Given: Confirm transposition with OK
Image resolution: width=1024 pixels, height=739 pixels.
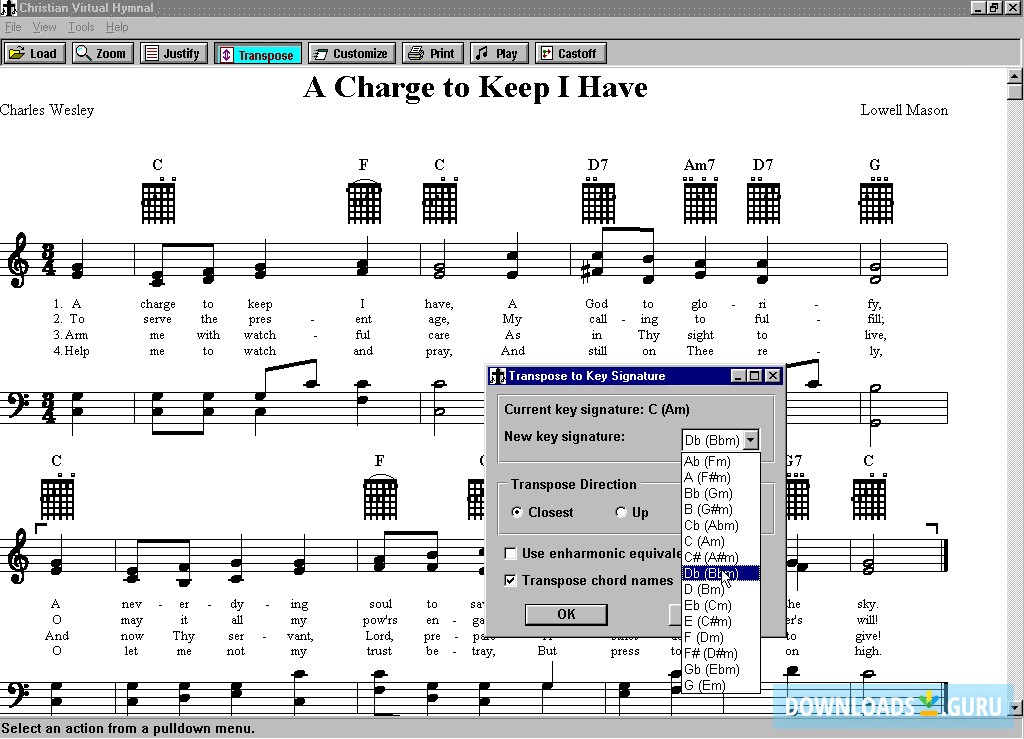Looking at the screenshot, I should click(566, 614).
